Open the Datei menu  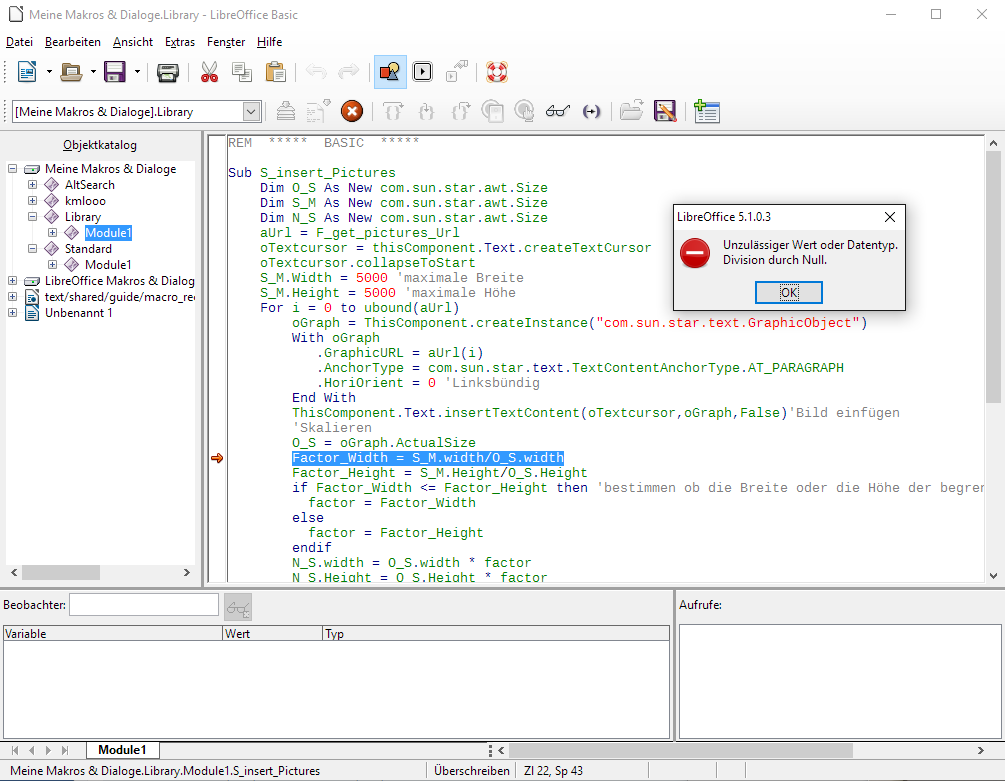(x=19, y=42)
